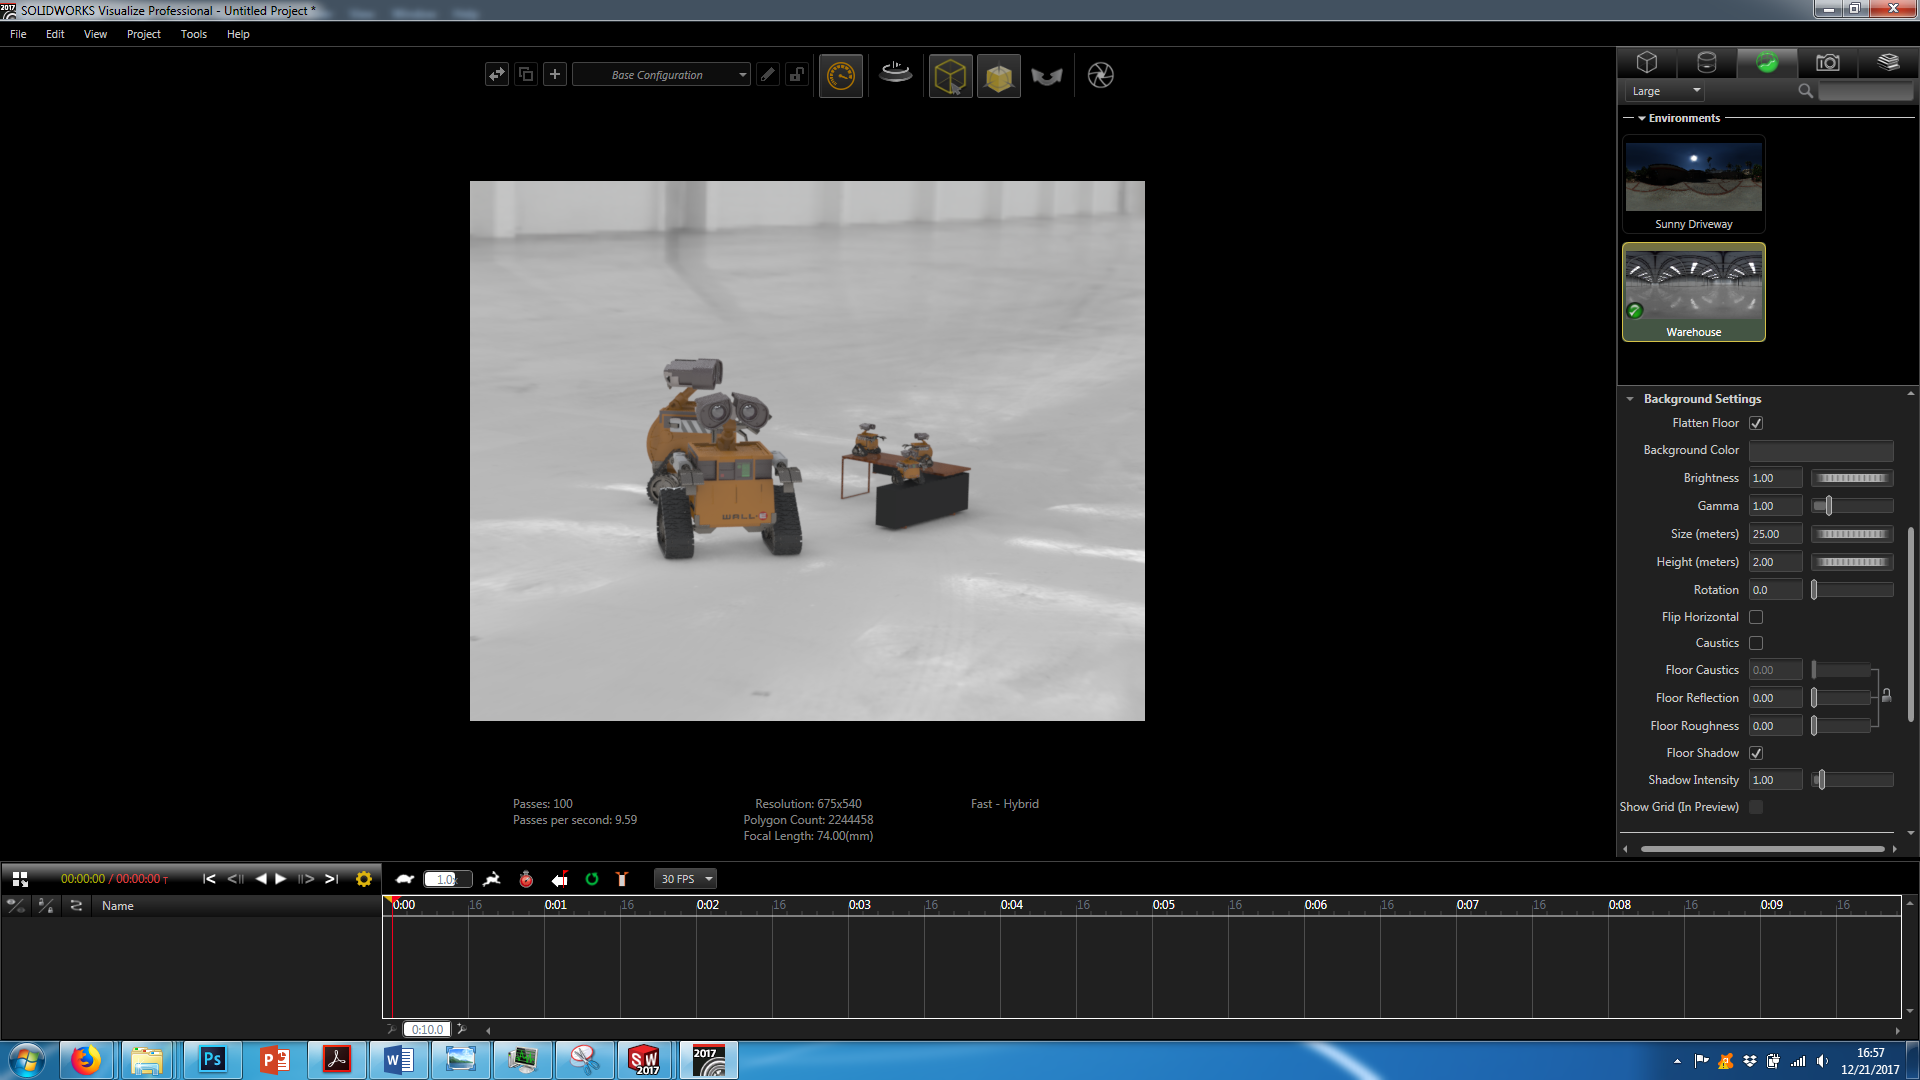Viewport: 1920px width, 1080px height.
Task: Select the Warehouse environment thumbnail
Action: (1693, 292)
